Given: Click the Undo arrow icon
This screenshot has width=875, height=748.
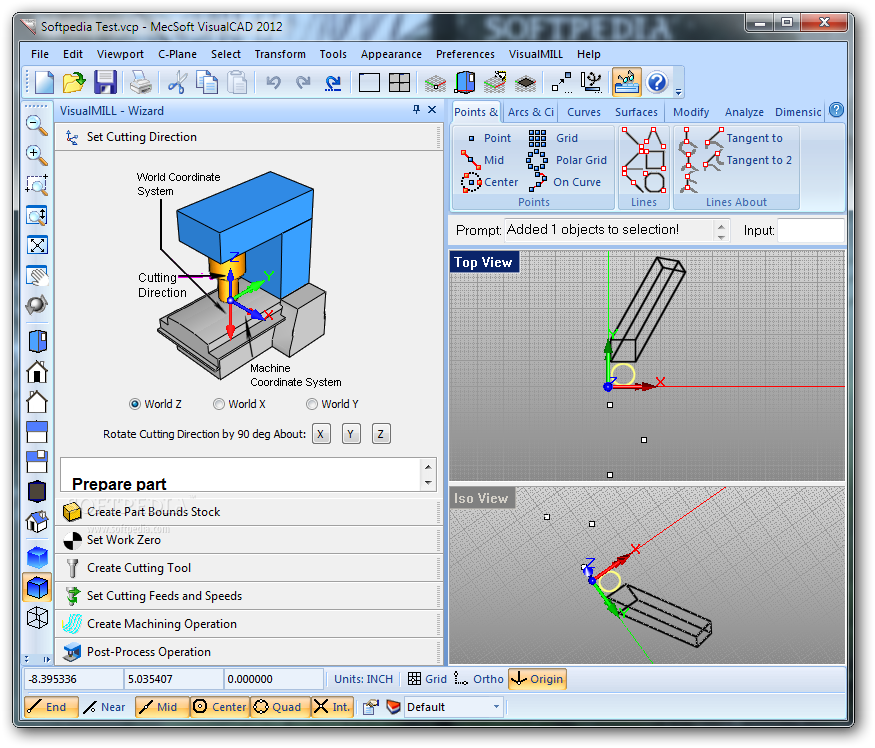Looking at the screenshot, I should [x=273, y=83].
